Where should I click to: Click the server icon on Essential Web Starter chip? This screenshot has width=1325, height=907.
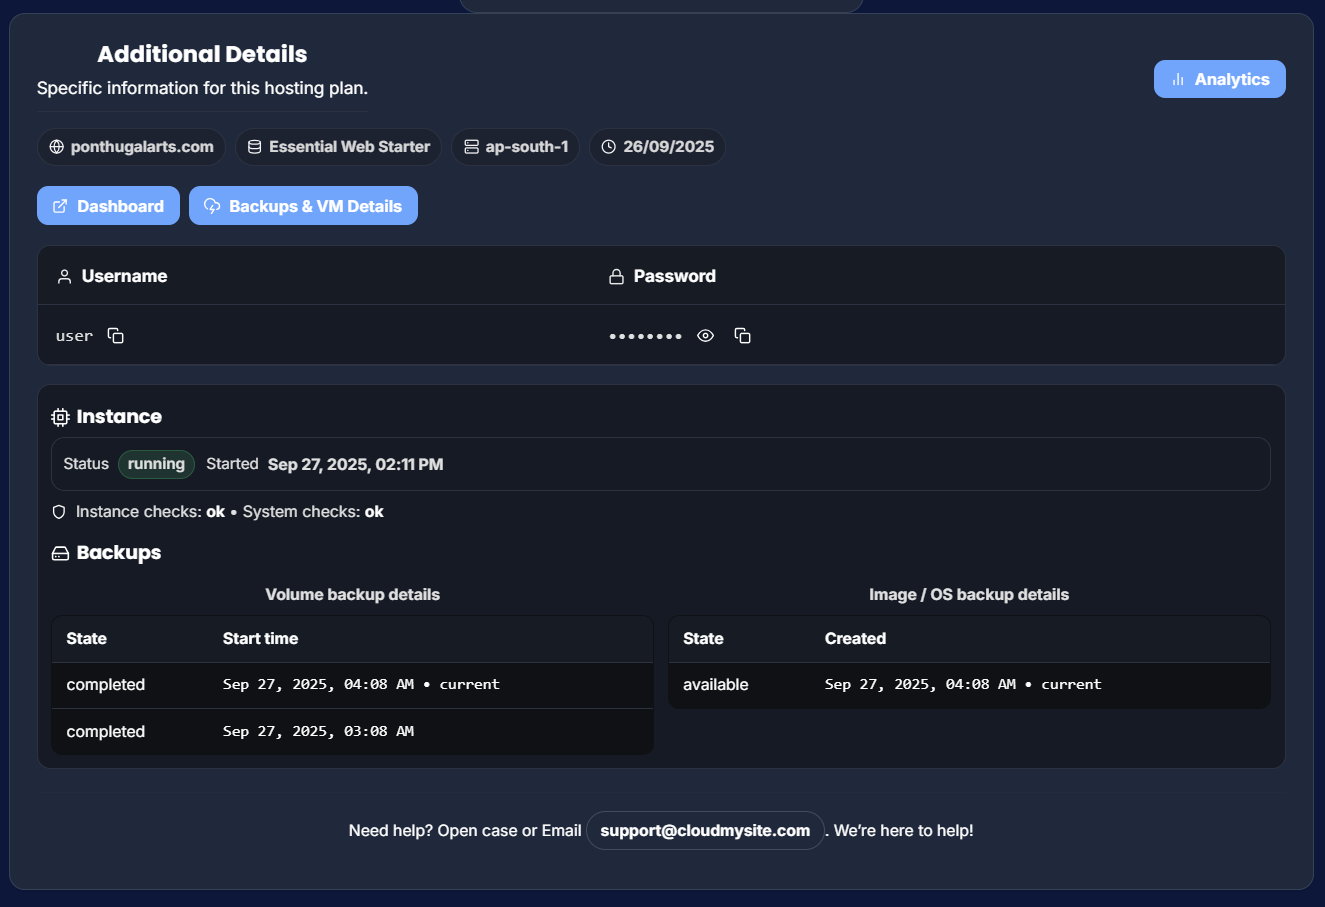(253, 146)
